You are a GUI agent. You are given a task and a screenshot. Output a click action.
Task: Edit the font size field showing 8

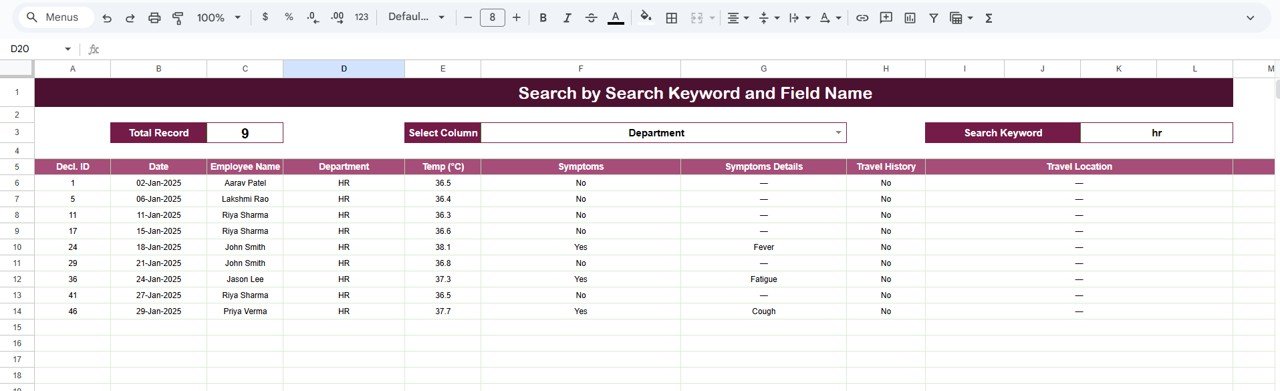[x=492, y=18]
